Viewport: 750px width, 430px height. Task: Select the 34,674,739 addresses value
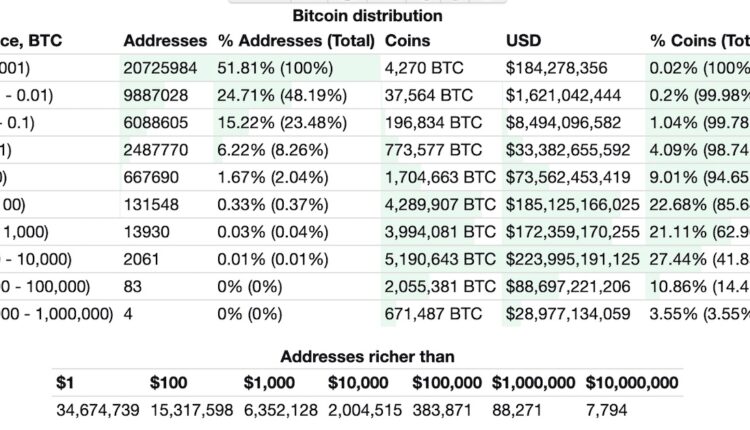tap(97, 411)
